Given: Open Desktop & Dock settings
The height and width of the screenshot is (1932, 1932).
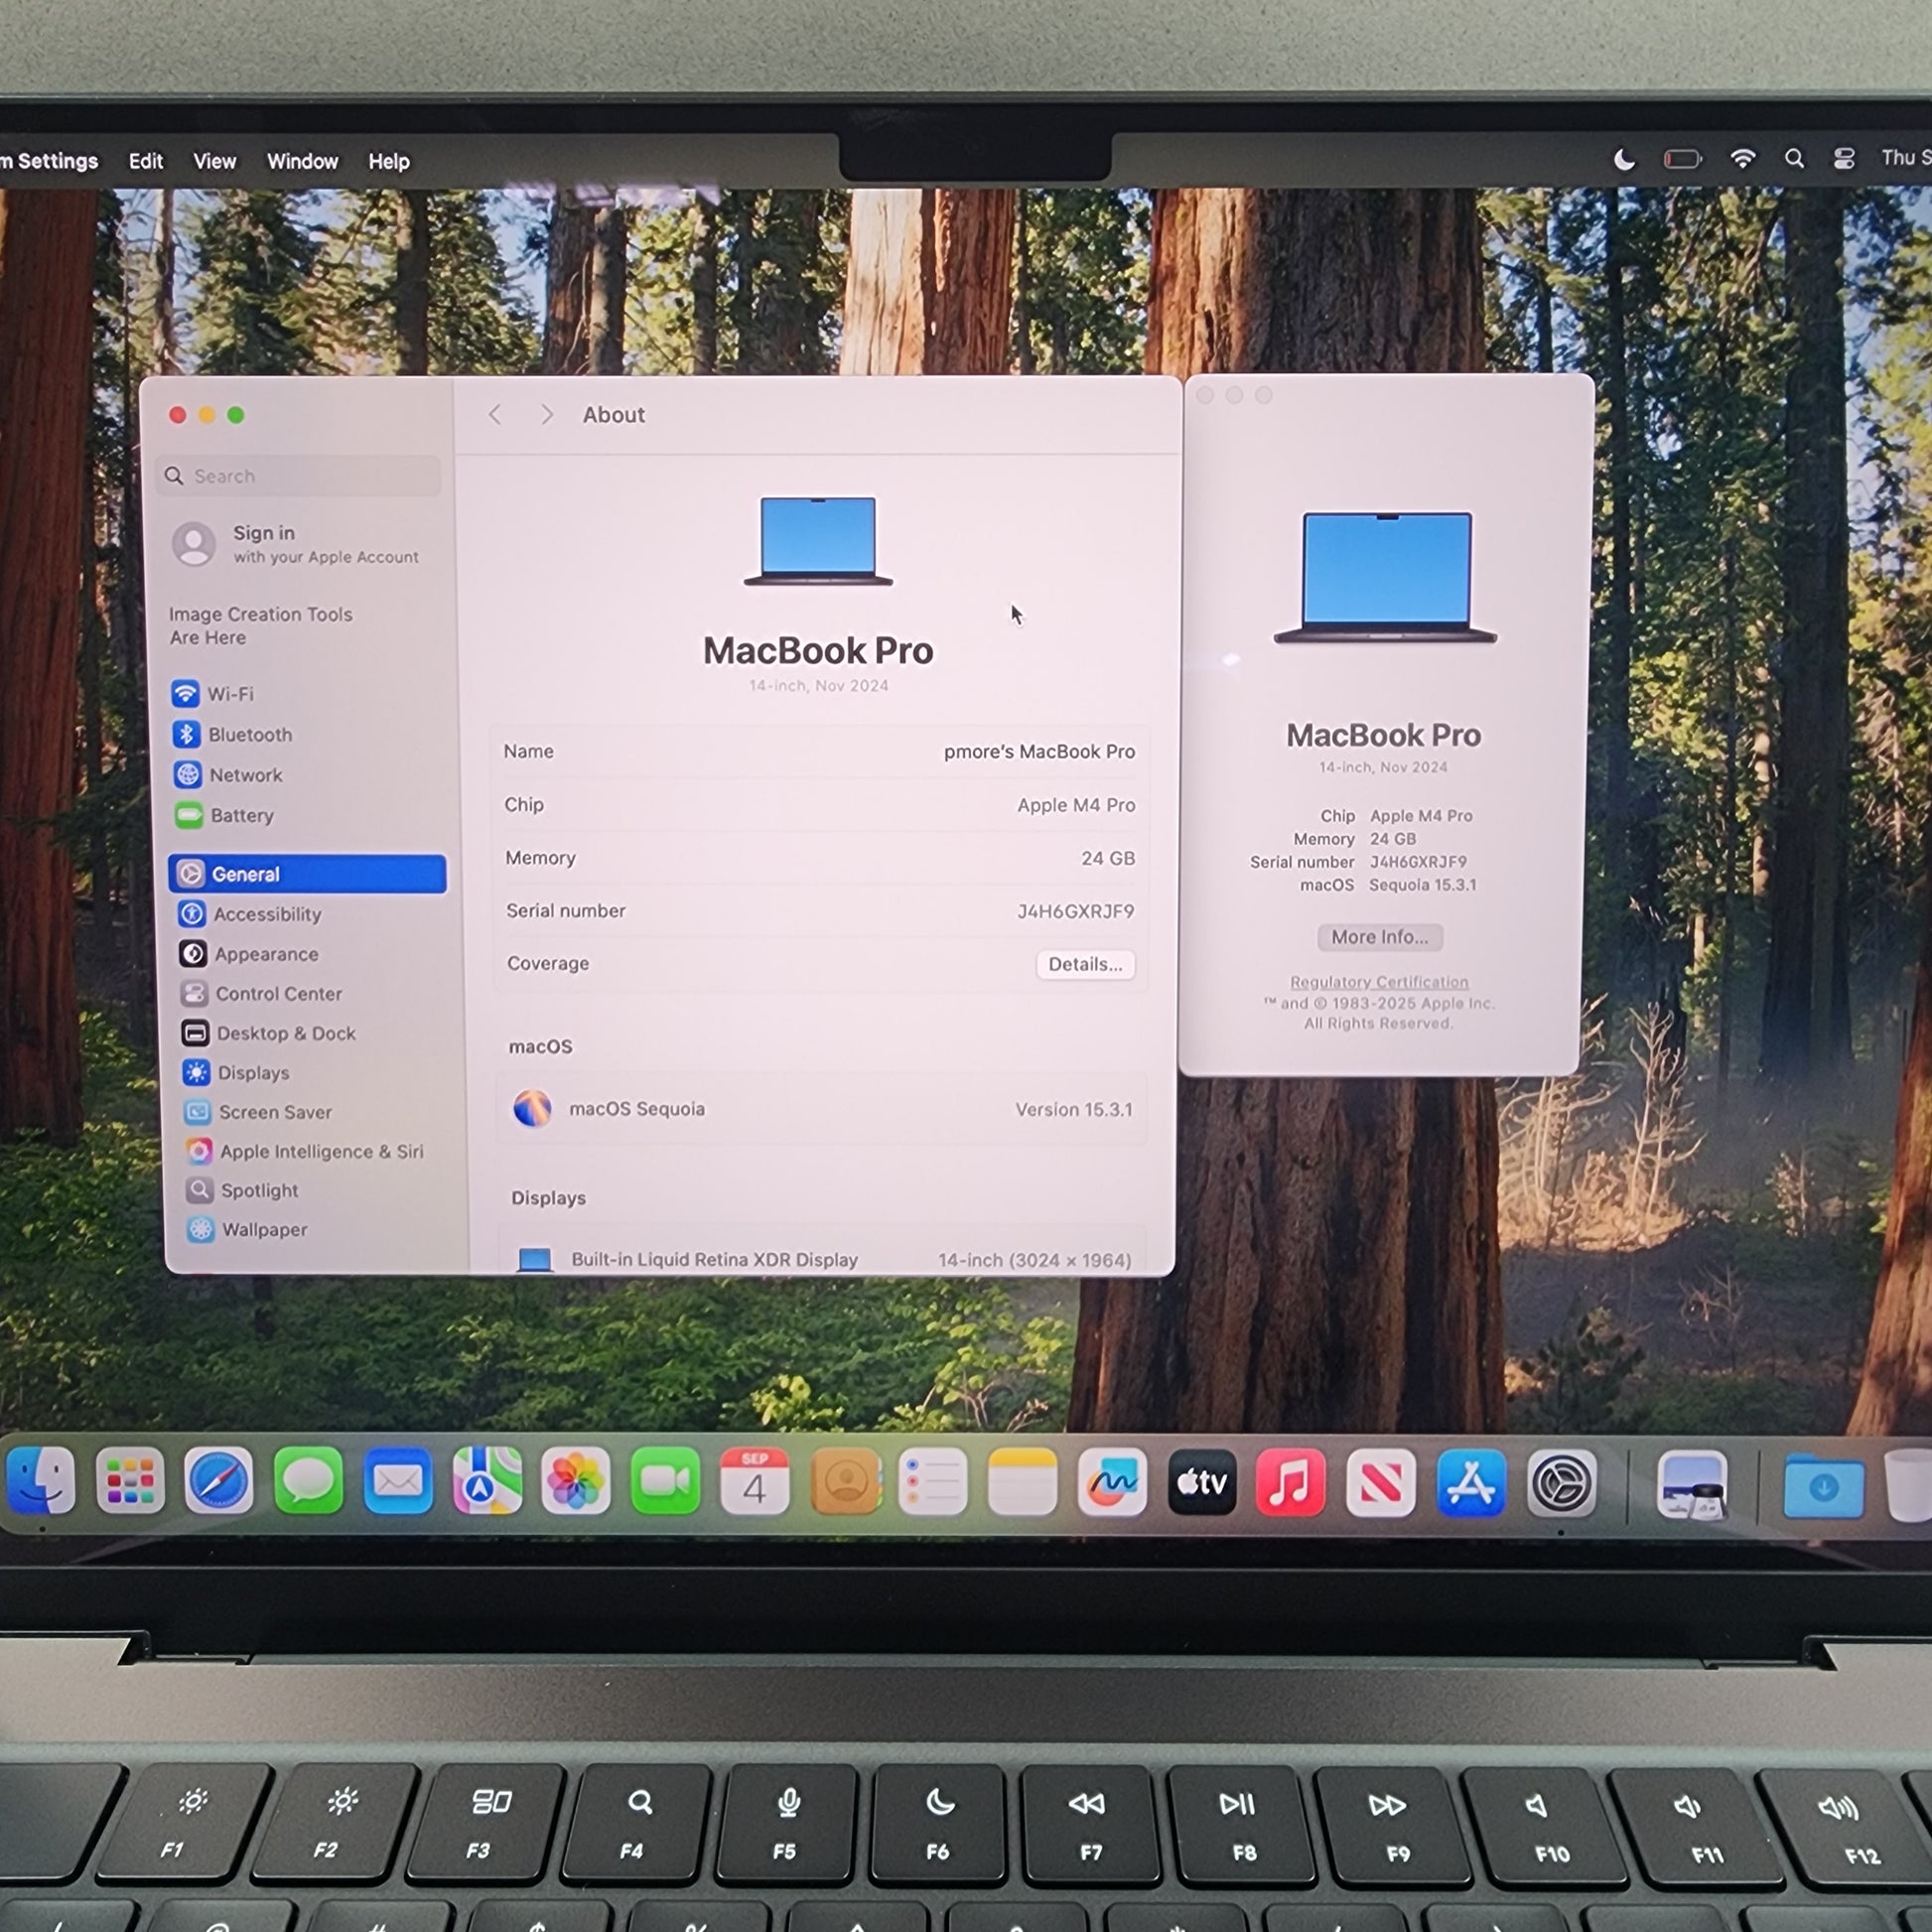Looking at the screenshot, I should click(x=269, y=1033).
